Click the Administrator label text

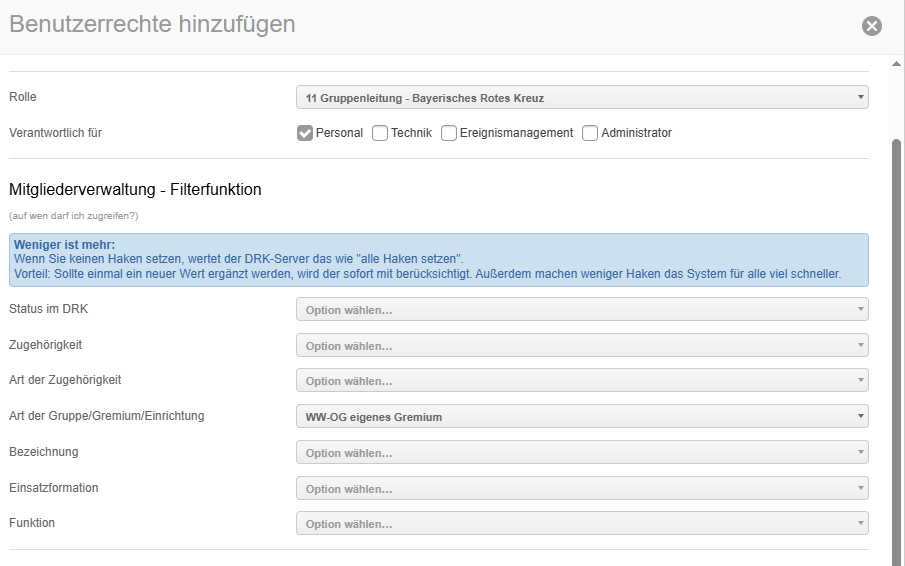pos(636,133)
